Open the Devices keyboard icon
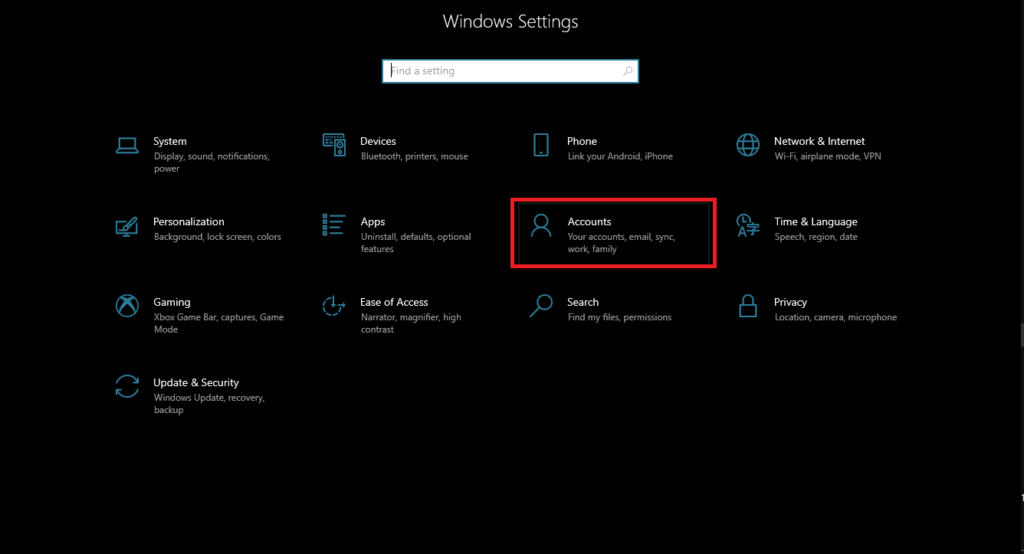 334,145
